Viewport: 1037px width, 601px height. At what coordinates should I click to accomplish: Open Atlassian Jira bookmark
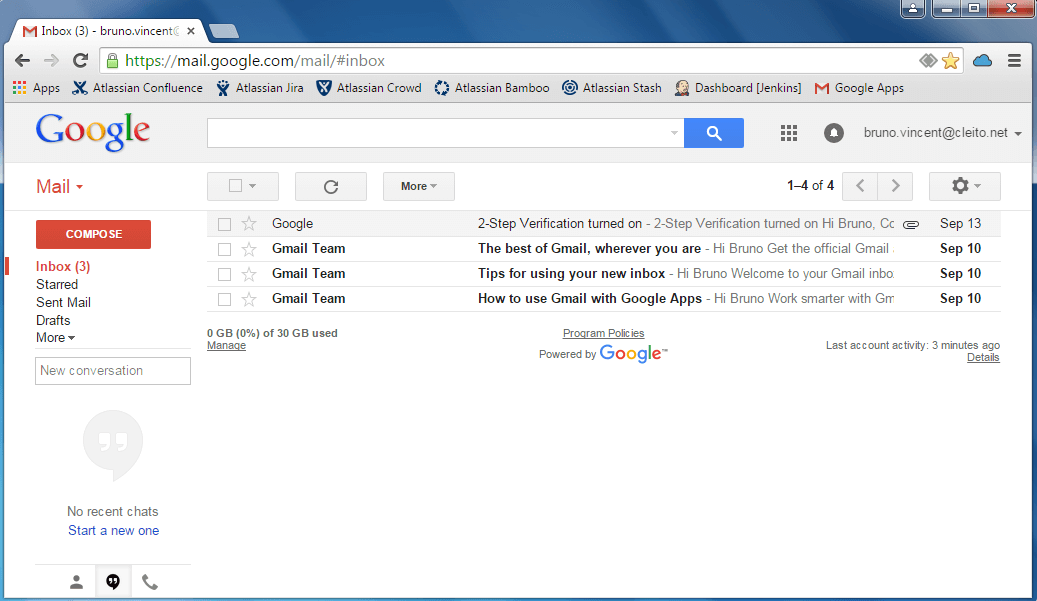260,88
